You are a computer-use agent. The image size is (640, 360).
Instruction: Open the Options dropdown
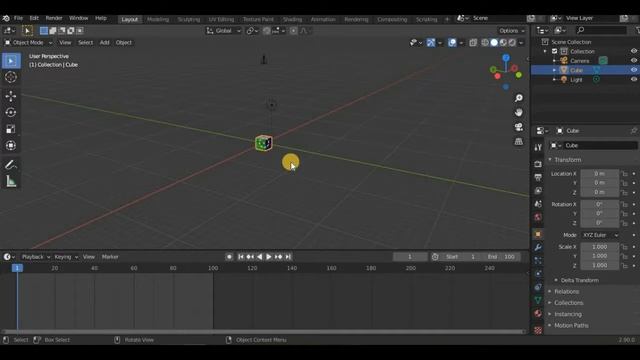[511, 31]
